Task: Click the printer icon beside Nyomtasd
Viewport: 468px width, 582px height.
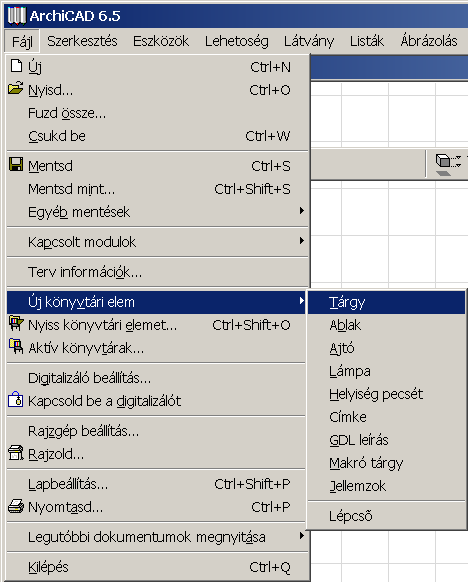Action: tap(16, 506)
